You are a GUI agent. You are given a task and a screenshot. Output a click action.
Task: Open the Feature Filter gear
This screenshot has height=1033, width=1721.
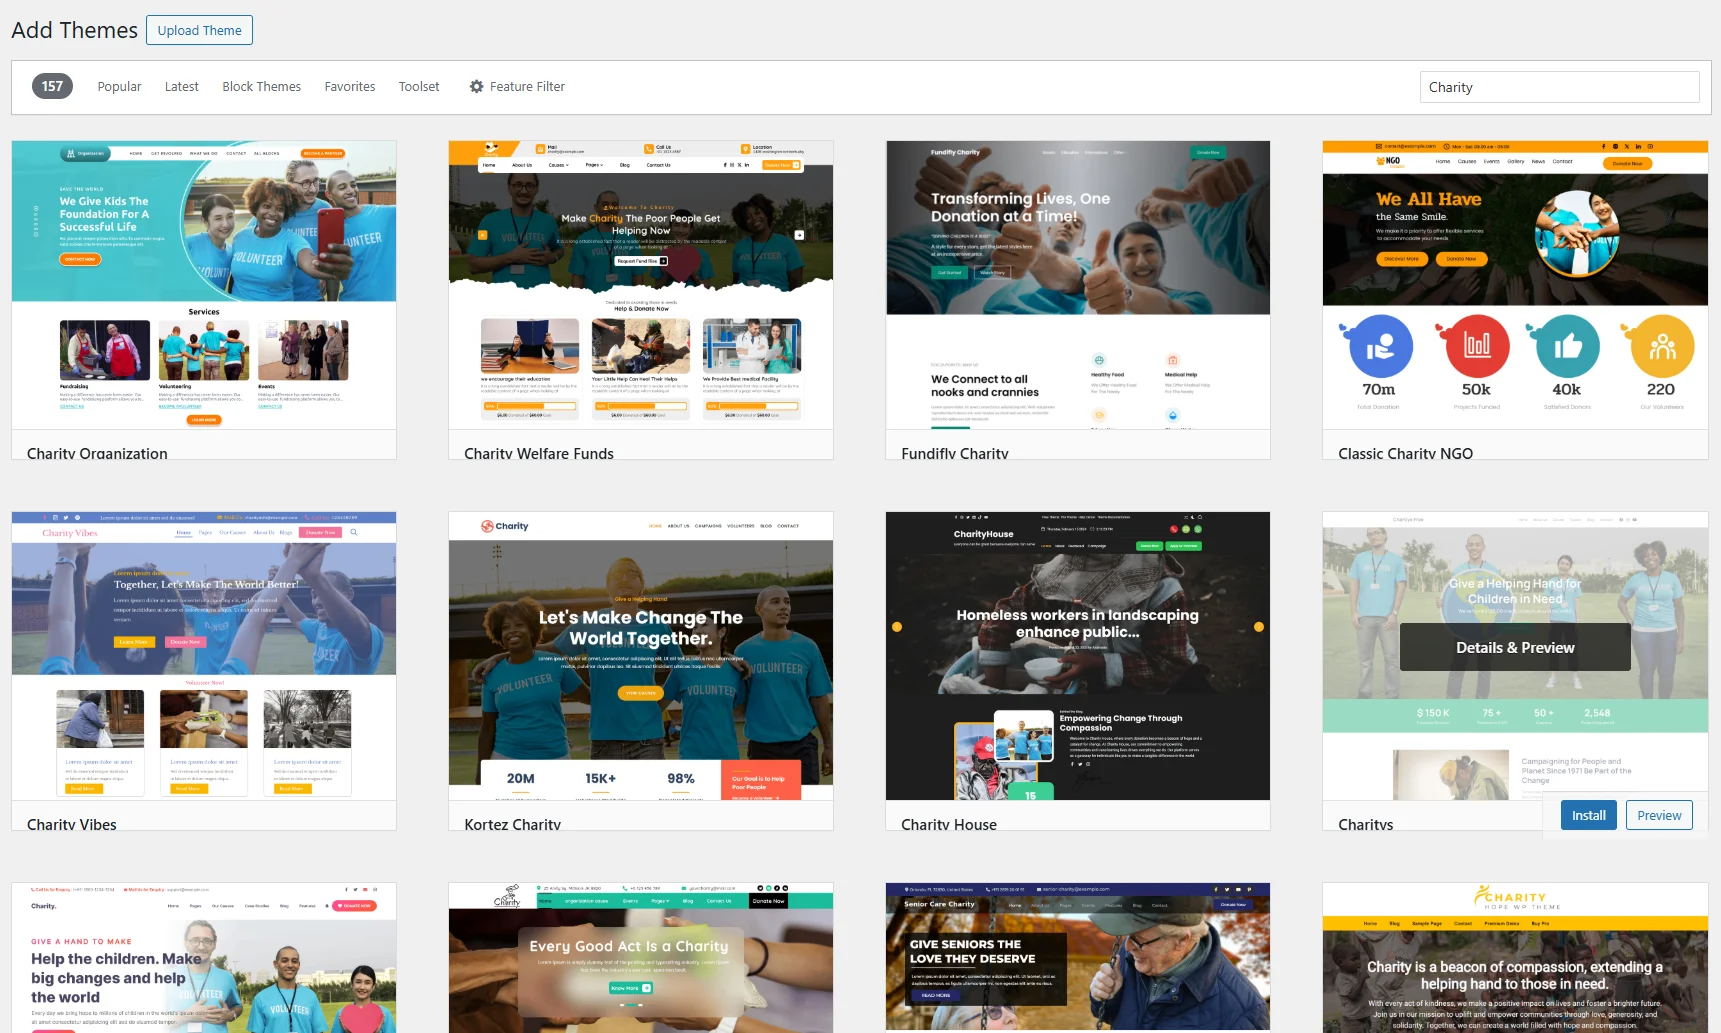click(476, 87)
